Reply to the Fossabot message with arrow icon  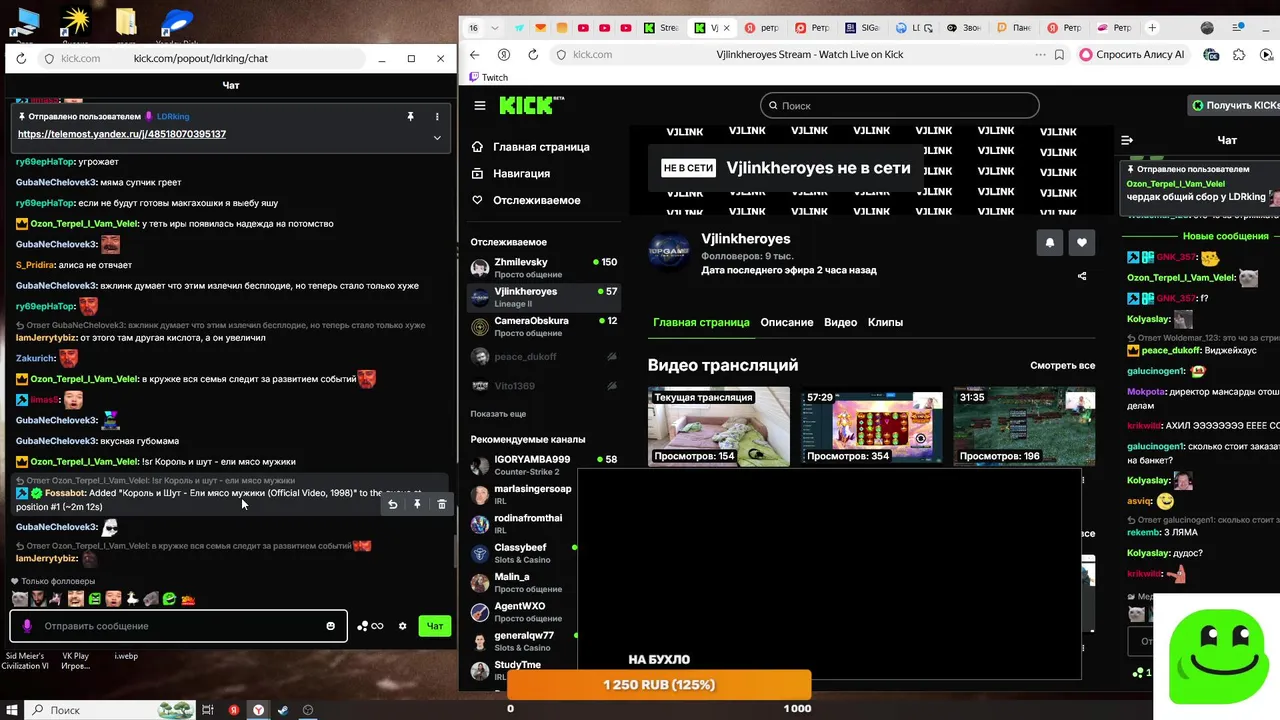[393, 504]
